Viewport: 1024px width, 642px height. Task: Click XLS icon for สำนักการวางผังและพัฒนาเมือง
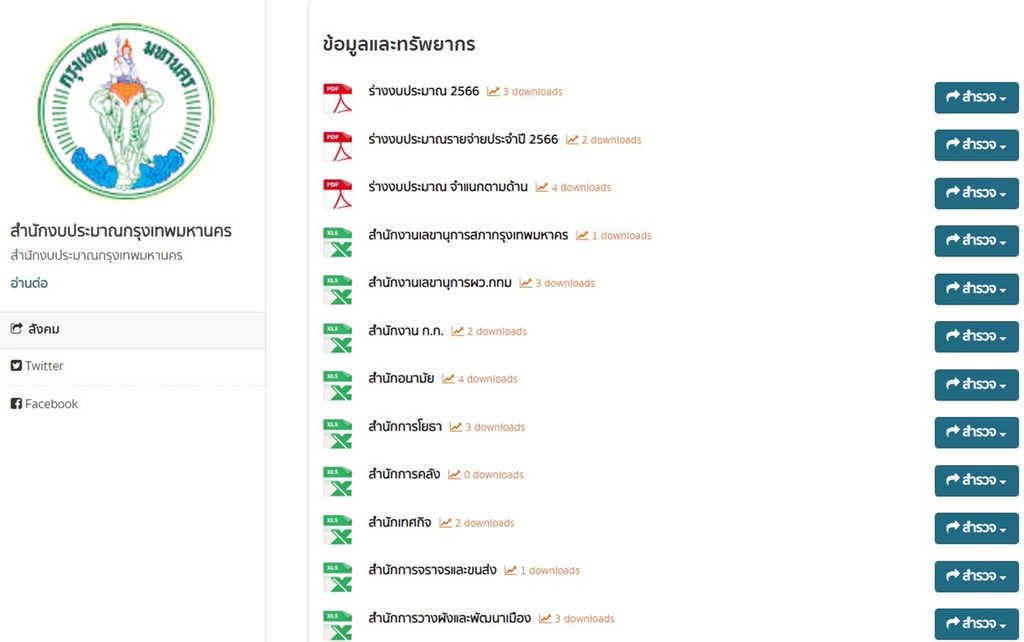[x=338, y=625]
